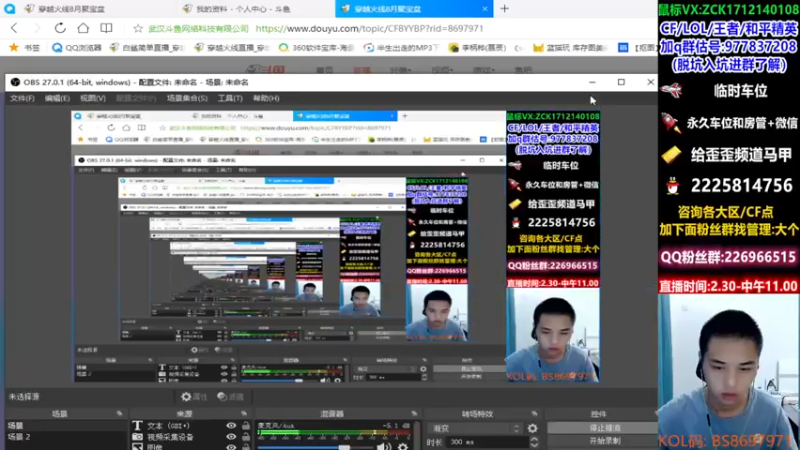
Task: Go back in the browser
Action: [14, 28]
